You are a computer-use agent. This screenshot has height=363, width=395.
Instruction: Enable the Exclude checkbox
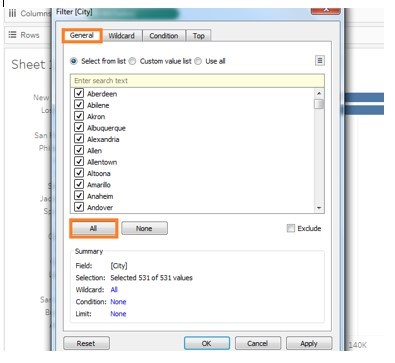[291, 228]
